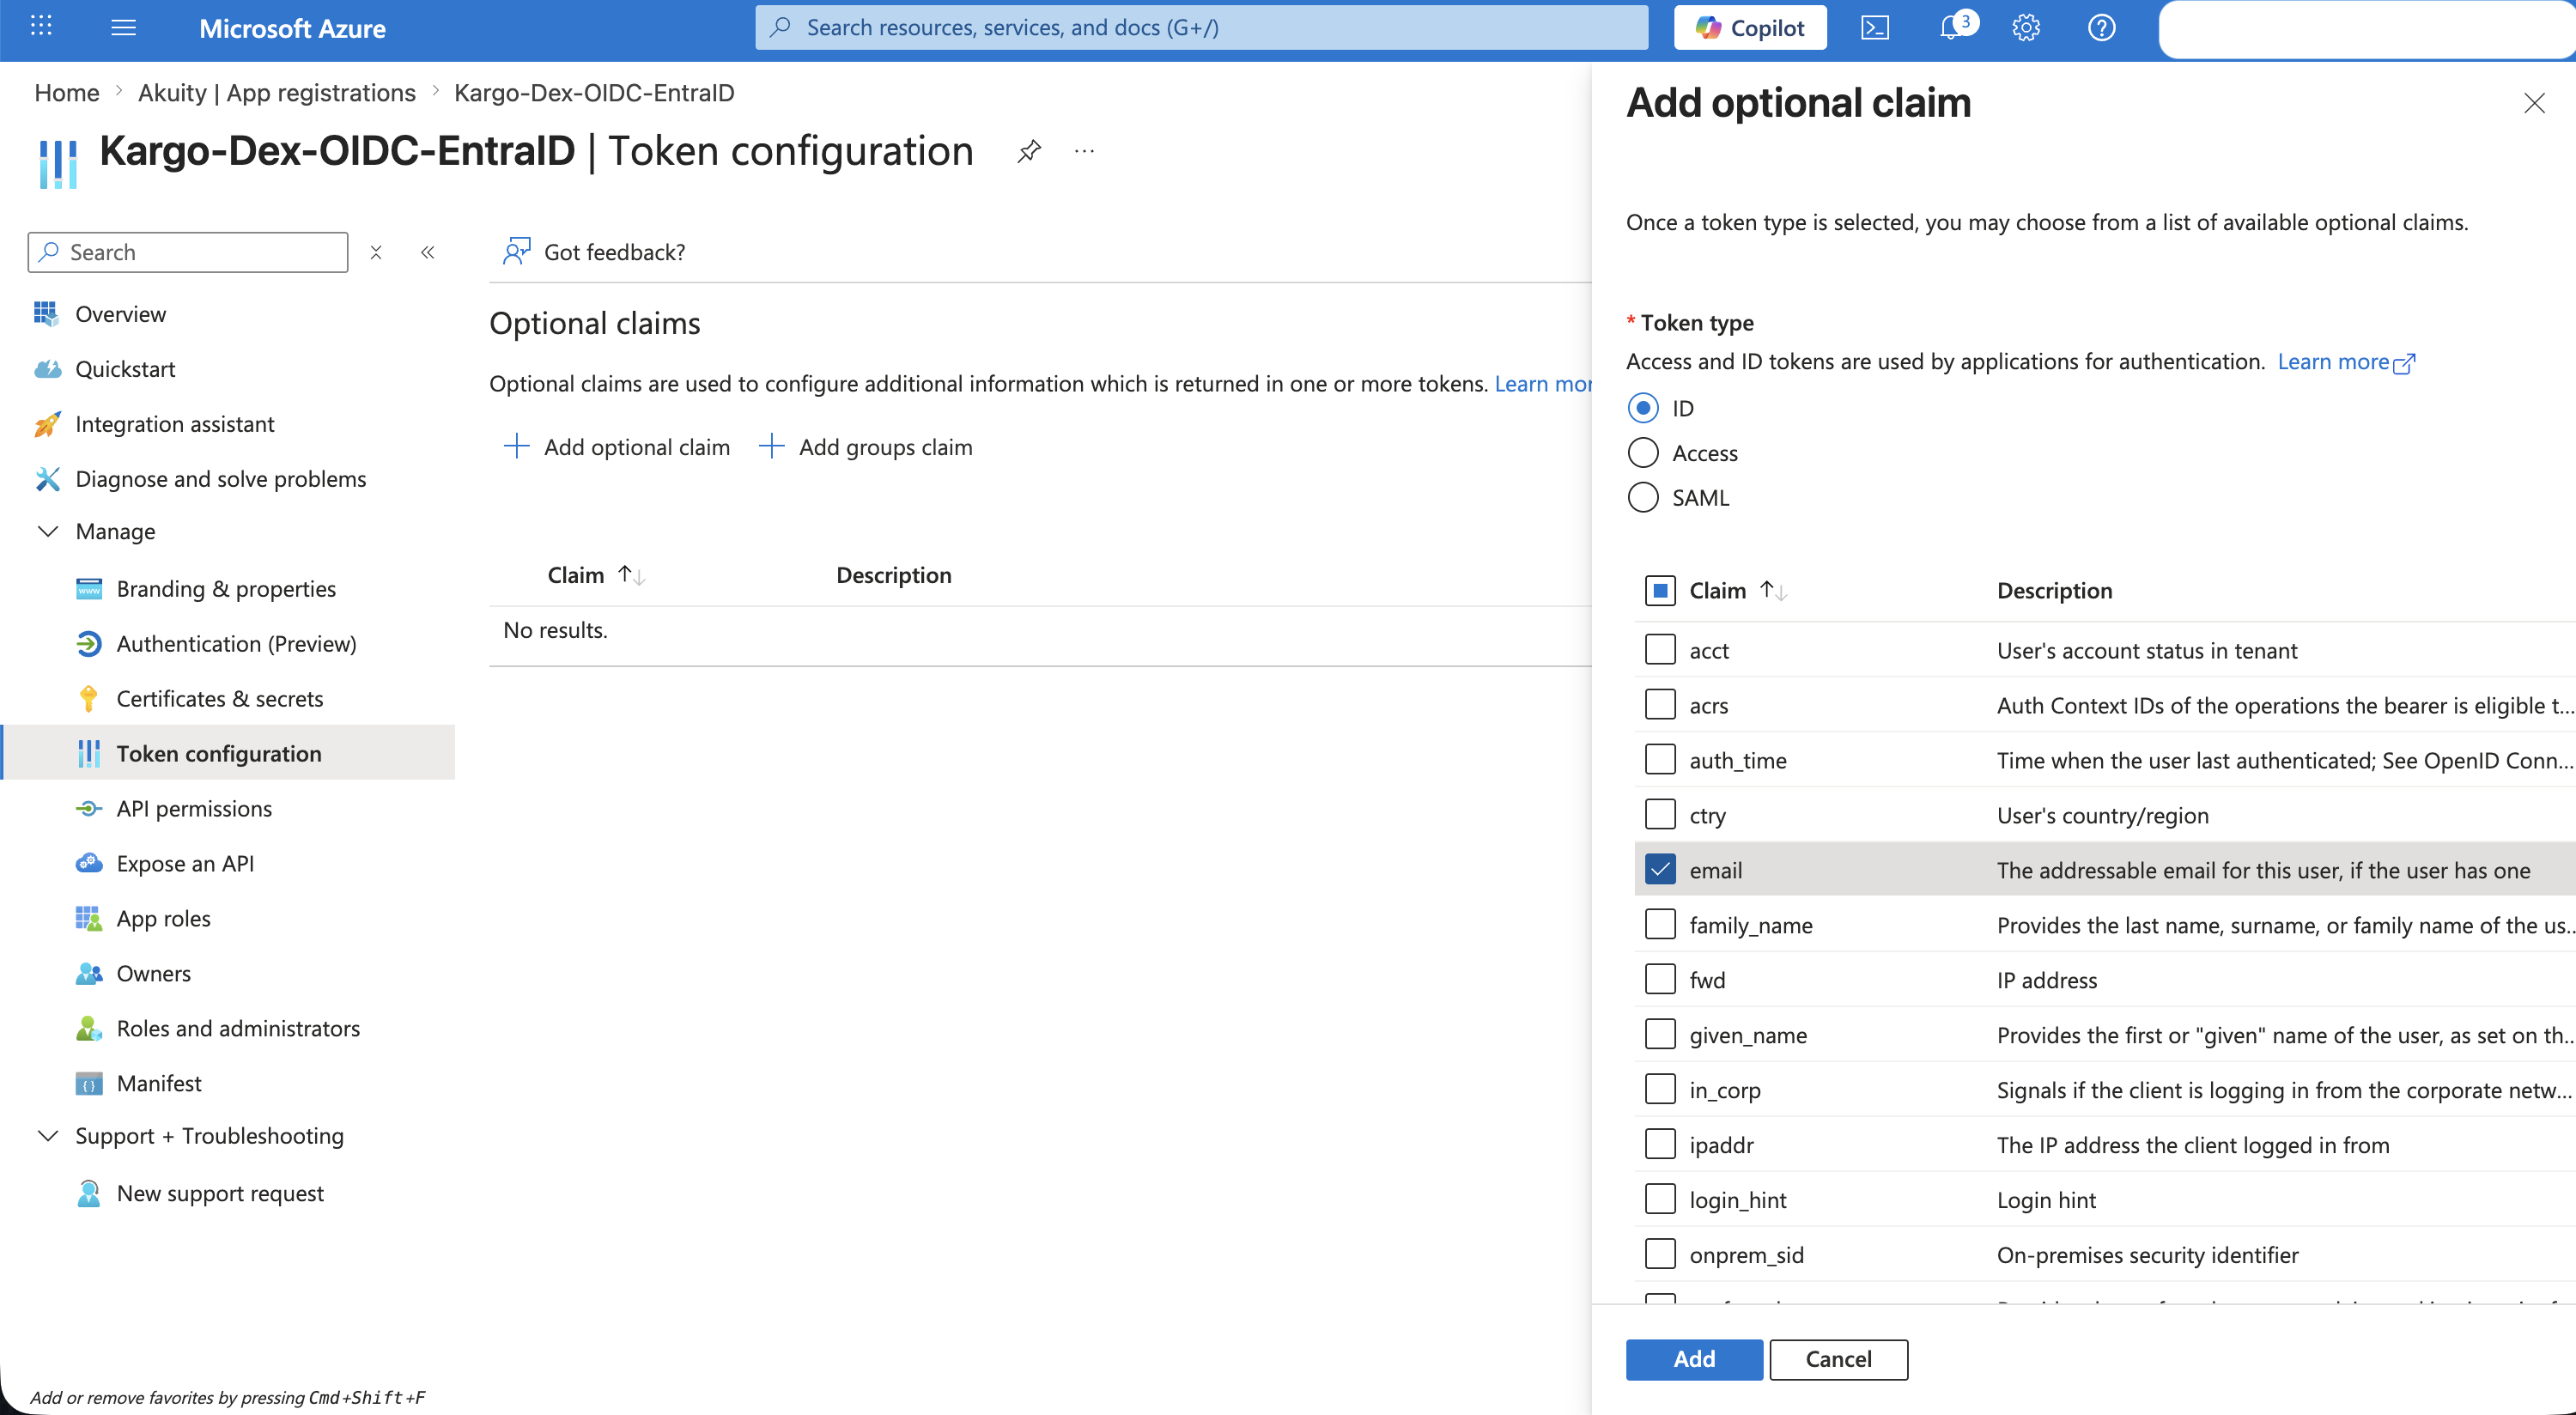Check the ctry claim checkbox
This screenshot has height=1415, width=2576.
pyautogui.click(x=1660, y=815)
